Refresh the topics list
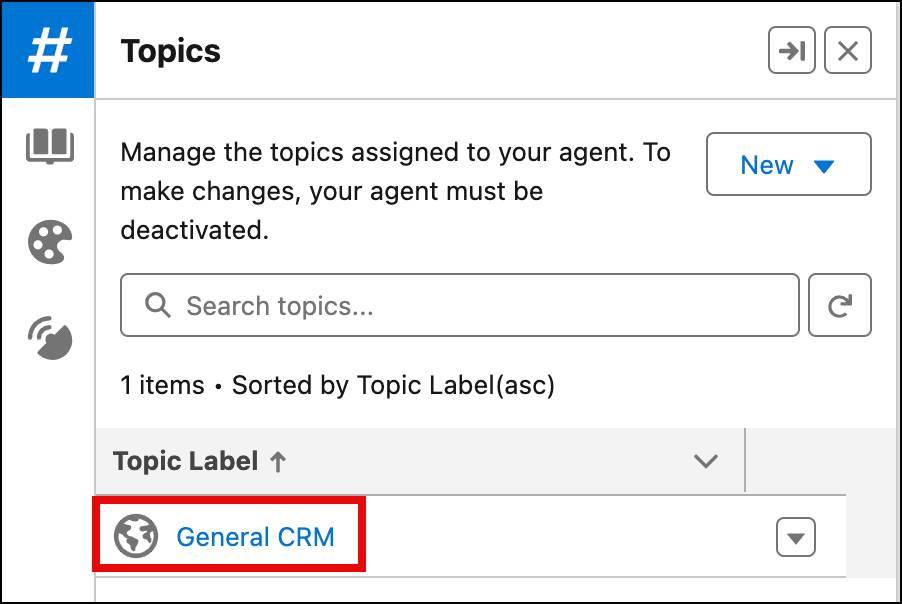902x604 pixels. point(839,305)
